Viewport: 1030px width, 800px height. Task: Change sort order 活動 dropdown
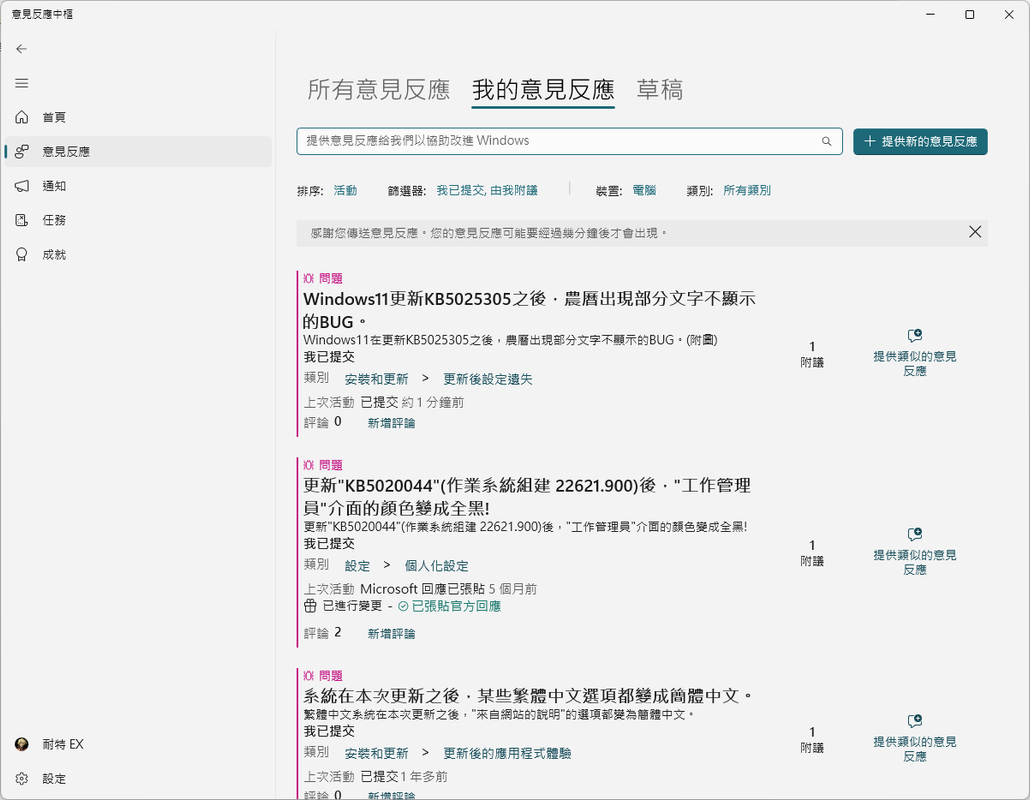(x=345, y=190)
